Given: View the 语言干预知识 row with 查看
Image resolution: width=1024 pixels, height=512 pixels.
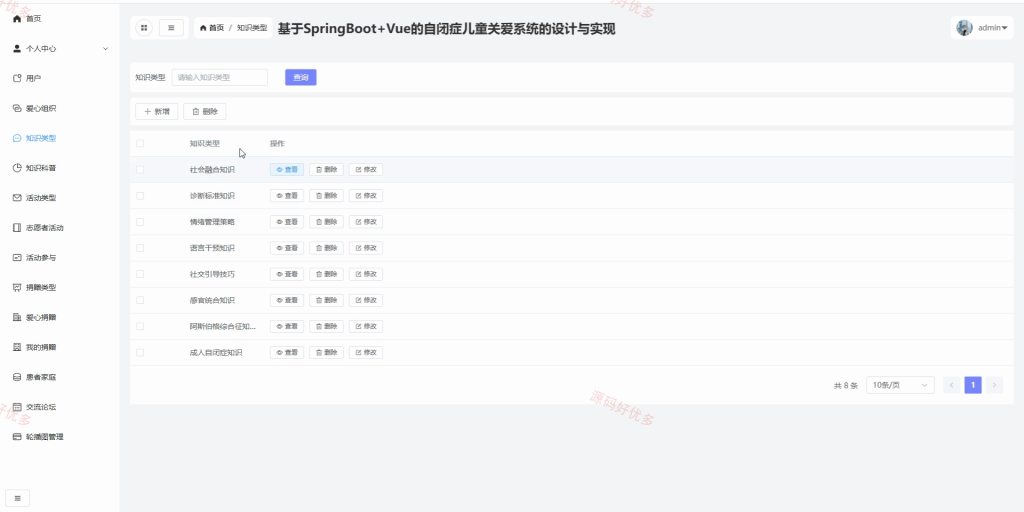Looking at the screenshot, I should (x=287, y=248).
